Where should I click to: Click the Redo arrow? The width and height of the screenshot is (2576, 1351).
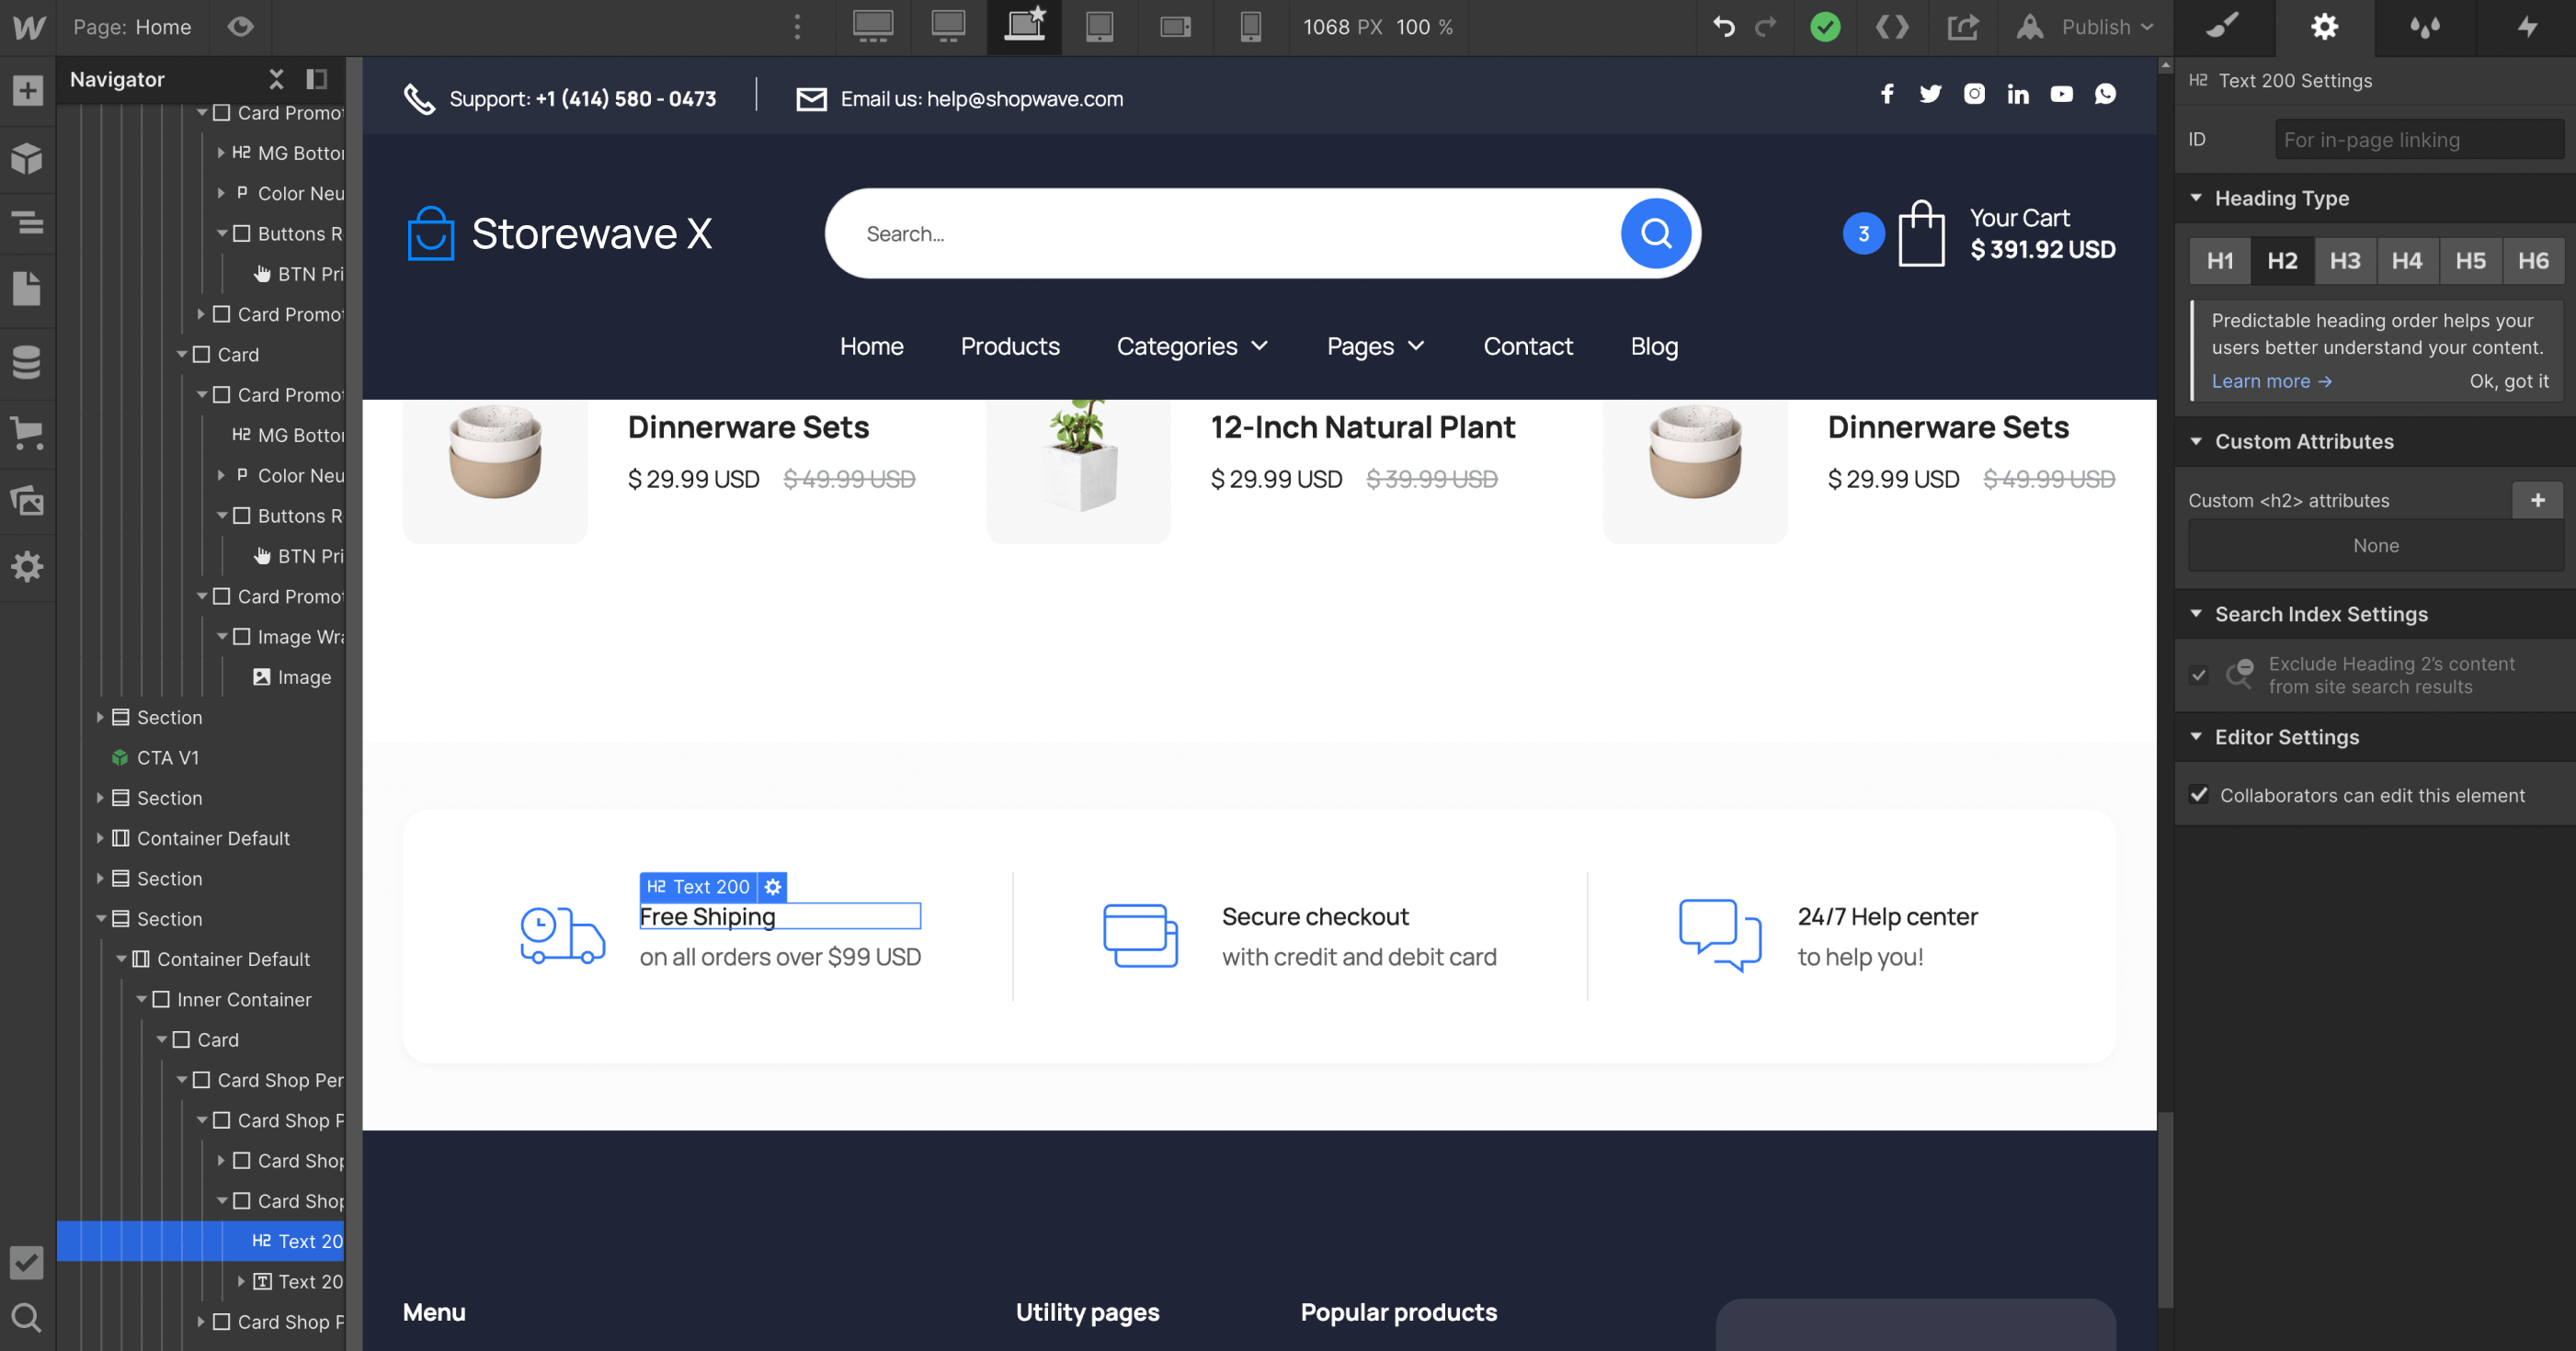click(1766, 27)
